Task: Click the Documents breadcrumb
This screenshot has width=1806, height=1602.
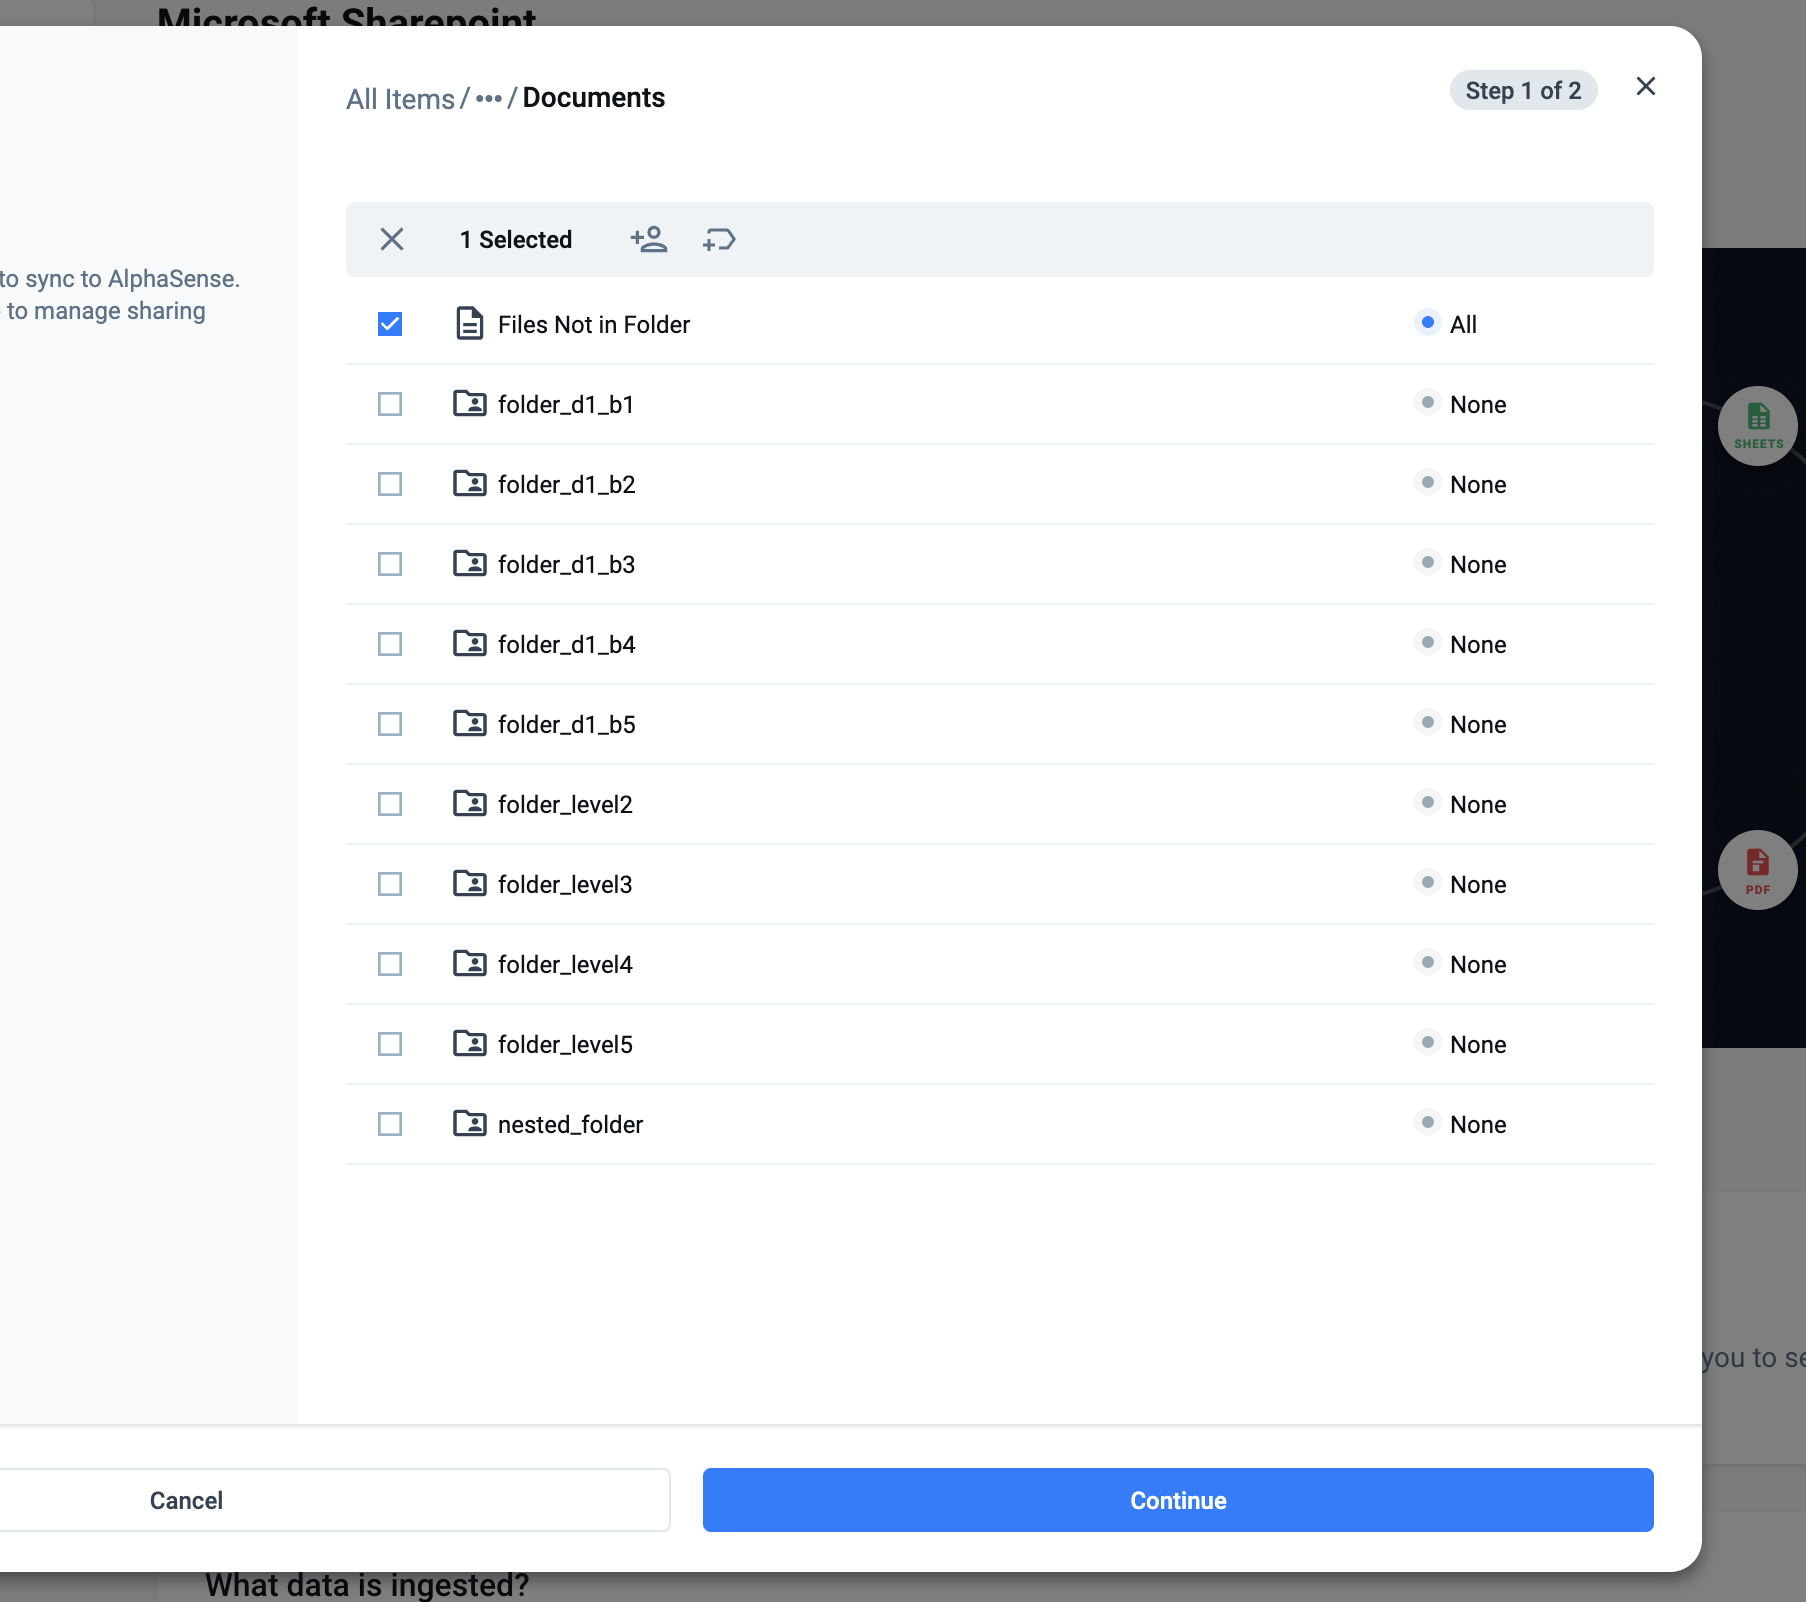Action: (x=594, y=98)
